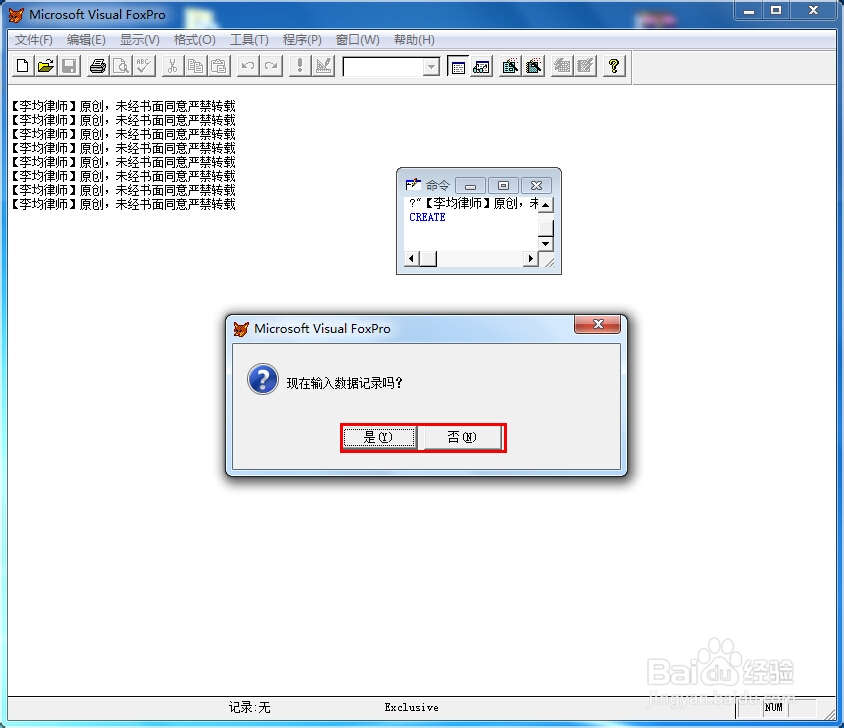Click the Command window title icon
The width and height of the screenshot is (844, 728).
(x=412, y=185)
